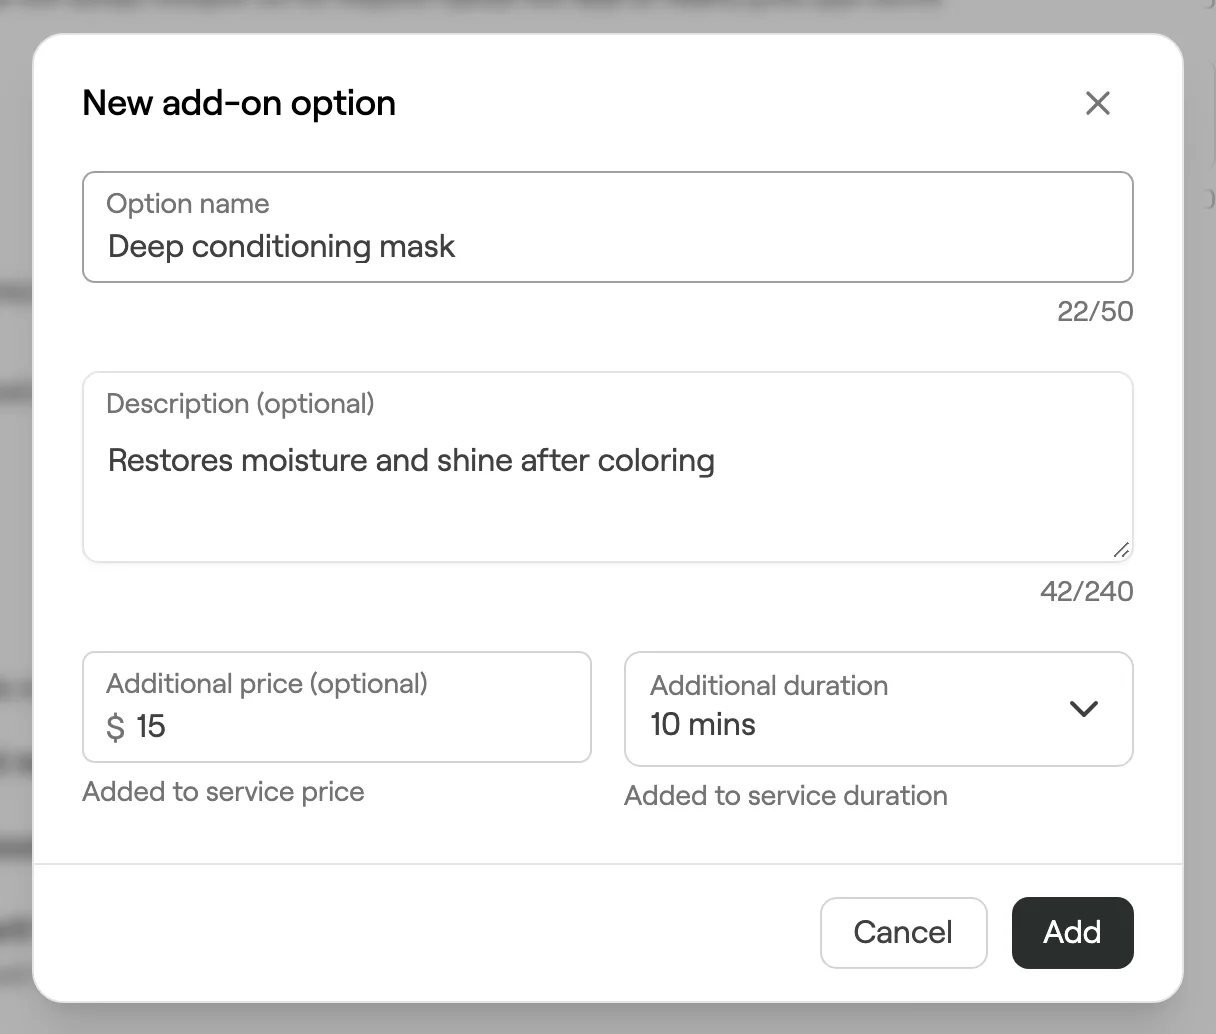Click the 42/240 character counter
The height and width of the screenshot is (1034, 1216).
tap(1087, 592)
